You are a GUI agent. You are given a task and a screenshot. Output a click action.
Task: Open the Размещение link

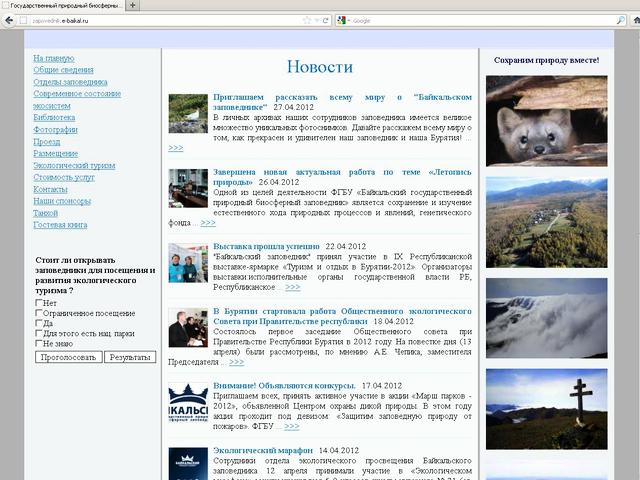coord(56,153)
